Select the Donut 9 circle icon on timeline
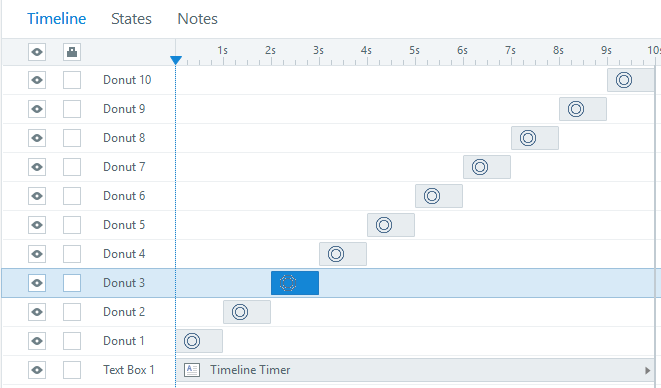The width and height of the screenshot is (661, 388). tap(576, 109)
